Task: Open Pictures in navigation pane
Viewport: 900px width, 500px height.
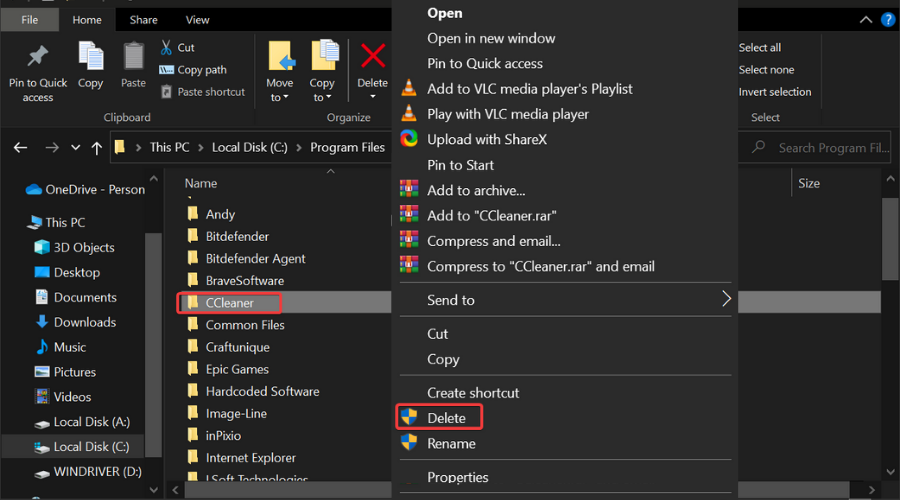Action: [x=65, y=372]
